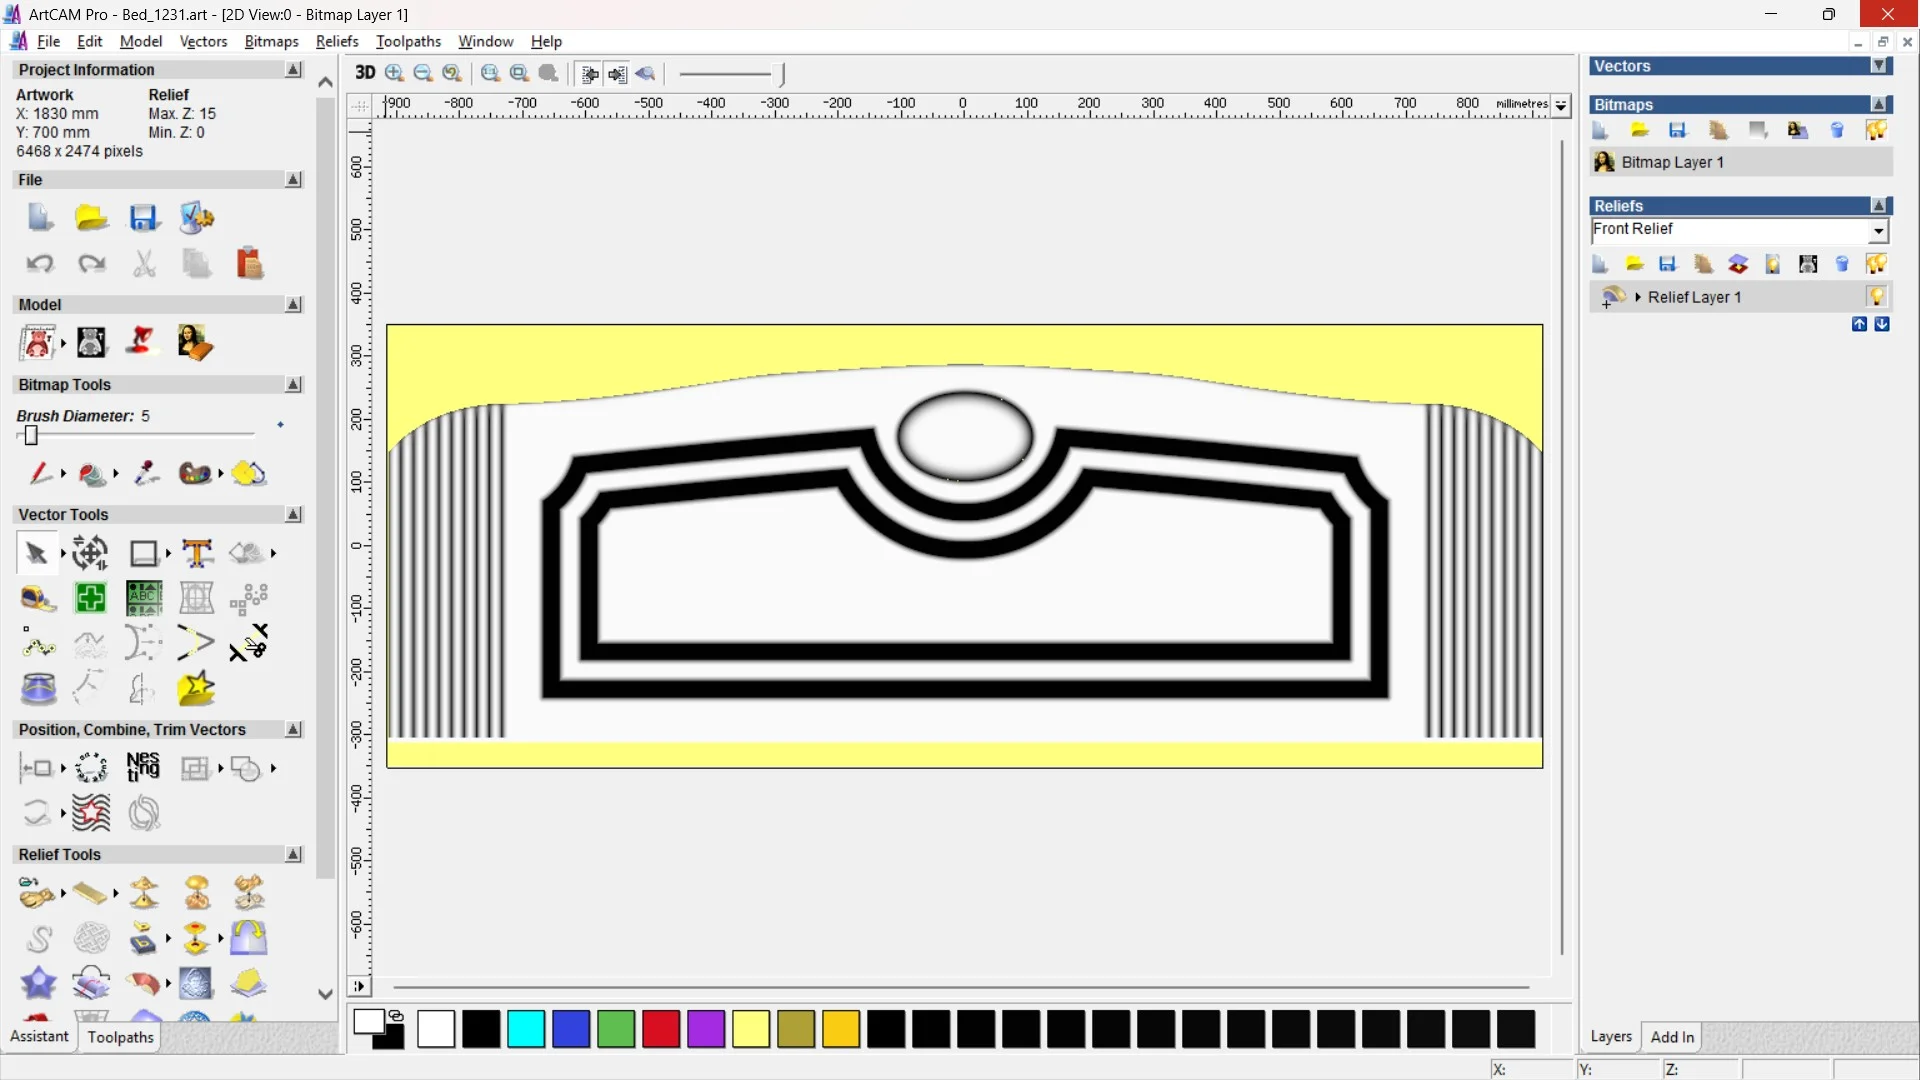Click the Undo arrow icon
Screen dimensions: 1920x1080
40,264
